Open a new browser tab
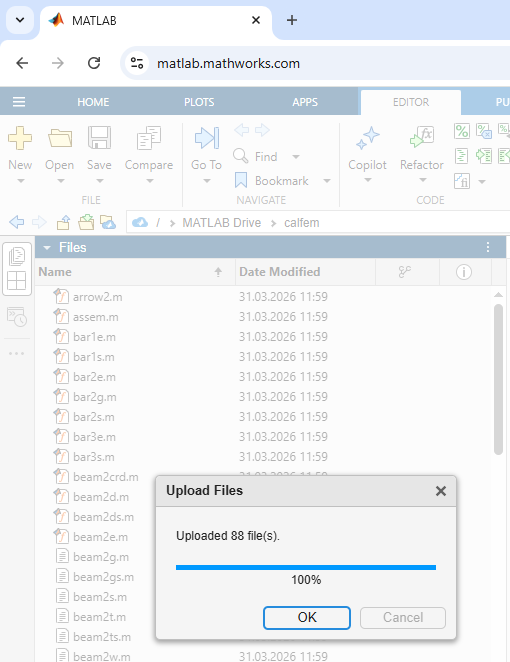The width and height of the screenshot is (510, 662). tap(292, 20)
